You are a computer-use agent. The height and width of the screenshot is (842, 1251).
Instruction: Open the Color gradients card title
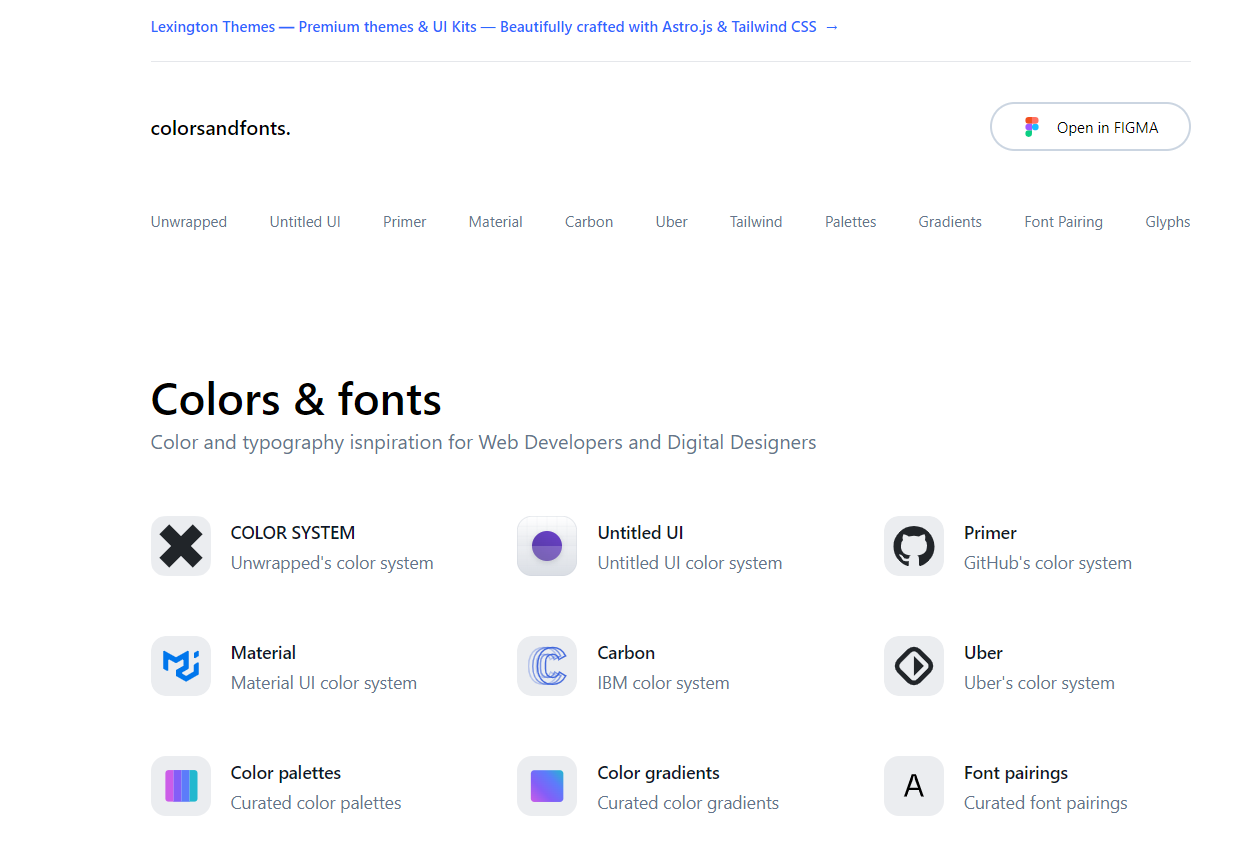659,773
